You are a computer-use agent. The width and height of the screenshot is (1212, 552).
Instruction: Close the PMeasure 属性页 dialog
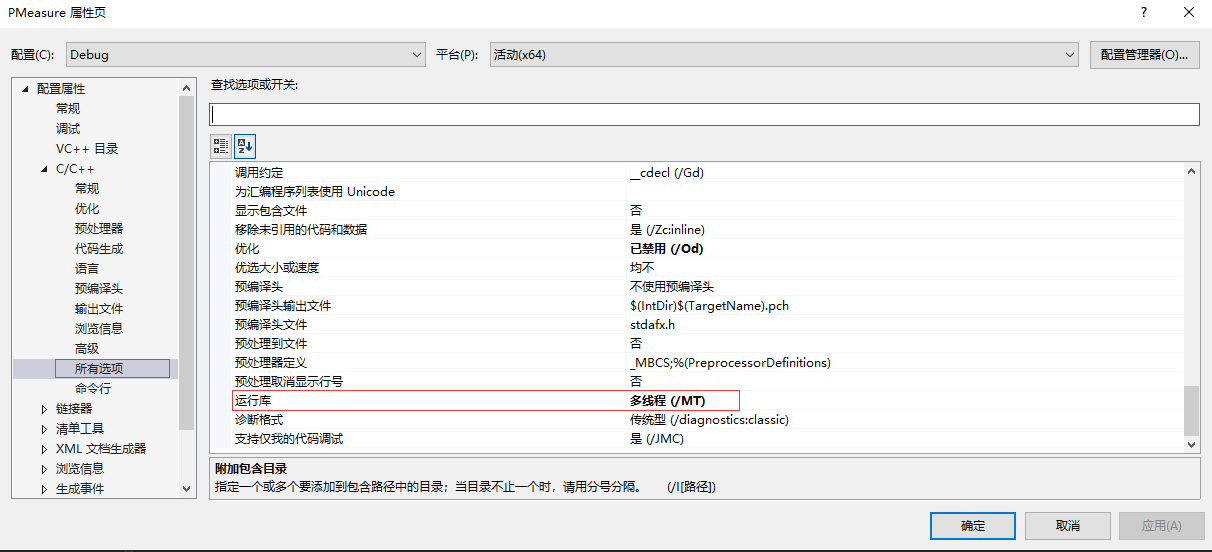(1189, 12)
